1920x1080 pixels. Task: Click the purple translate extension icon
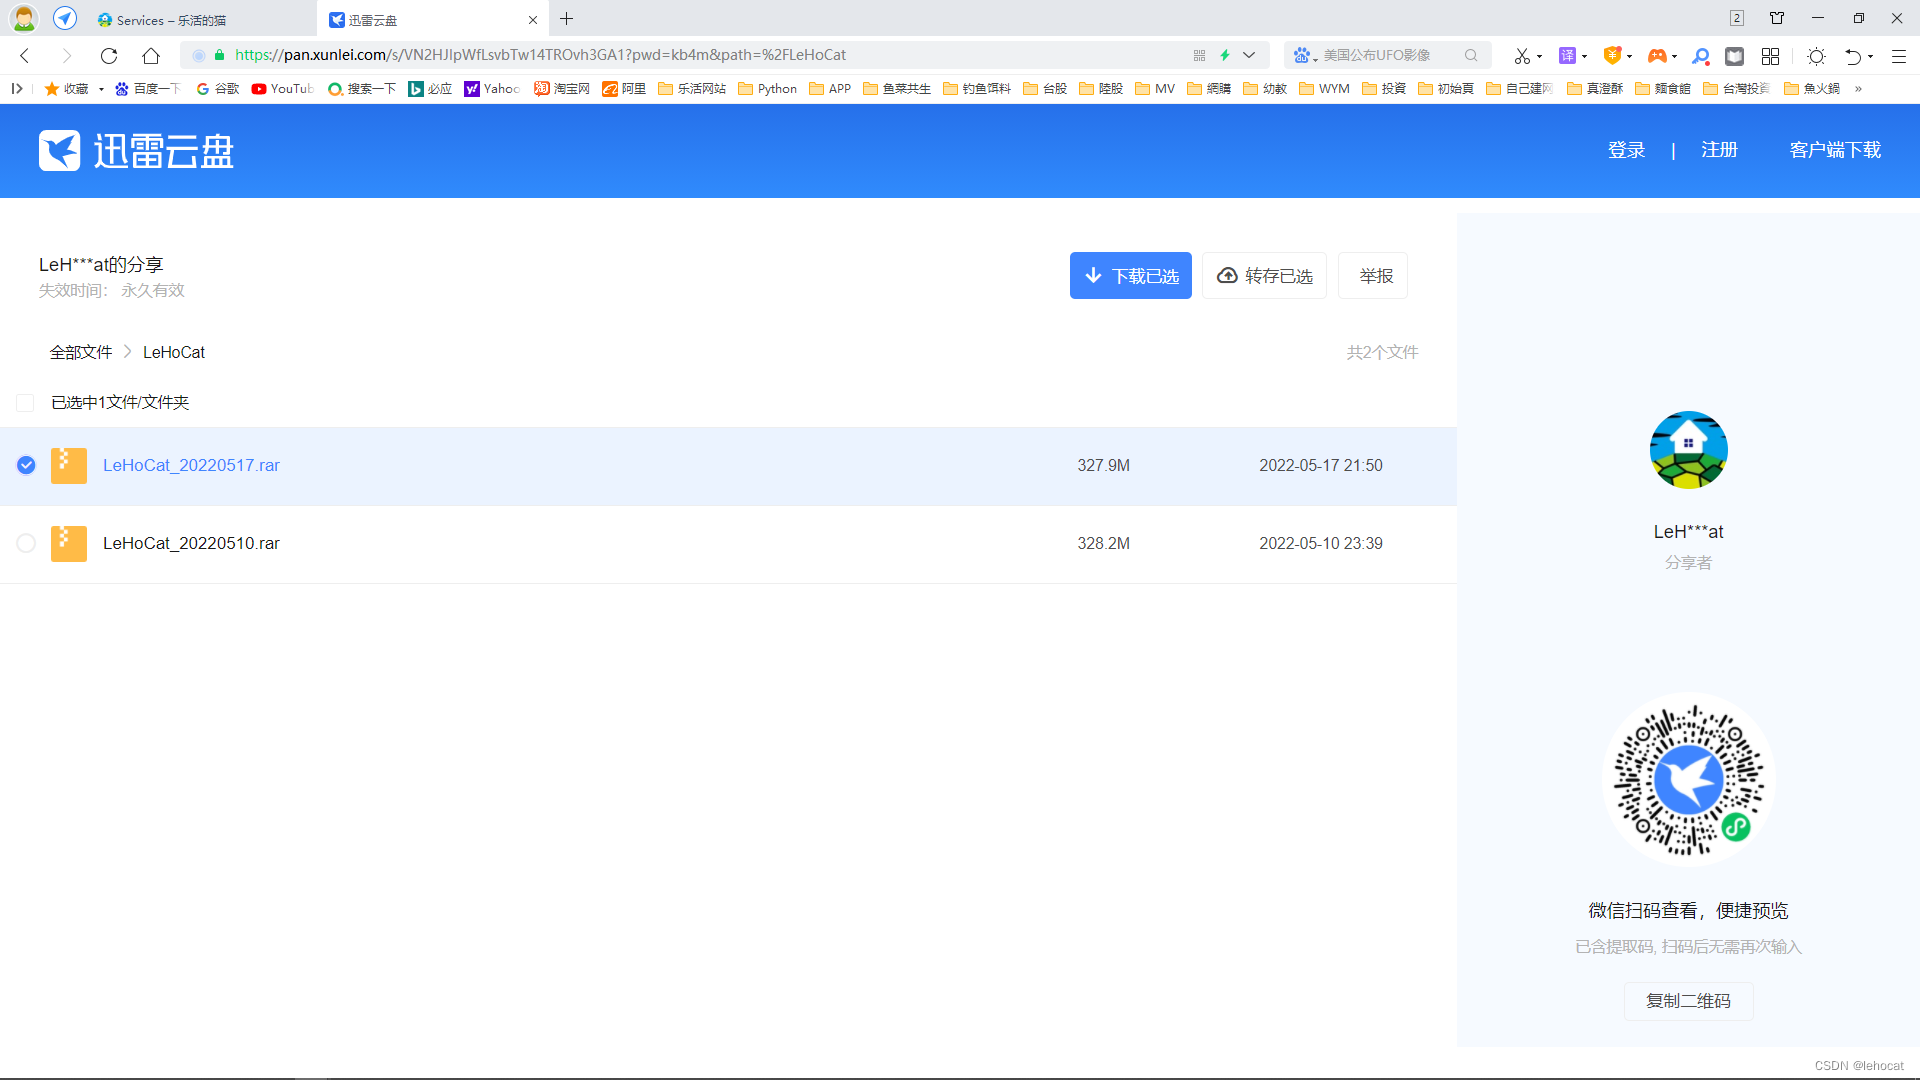pyautogui.click(x=1567, y=56)
